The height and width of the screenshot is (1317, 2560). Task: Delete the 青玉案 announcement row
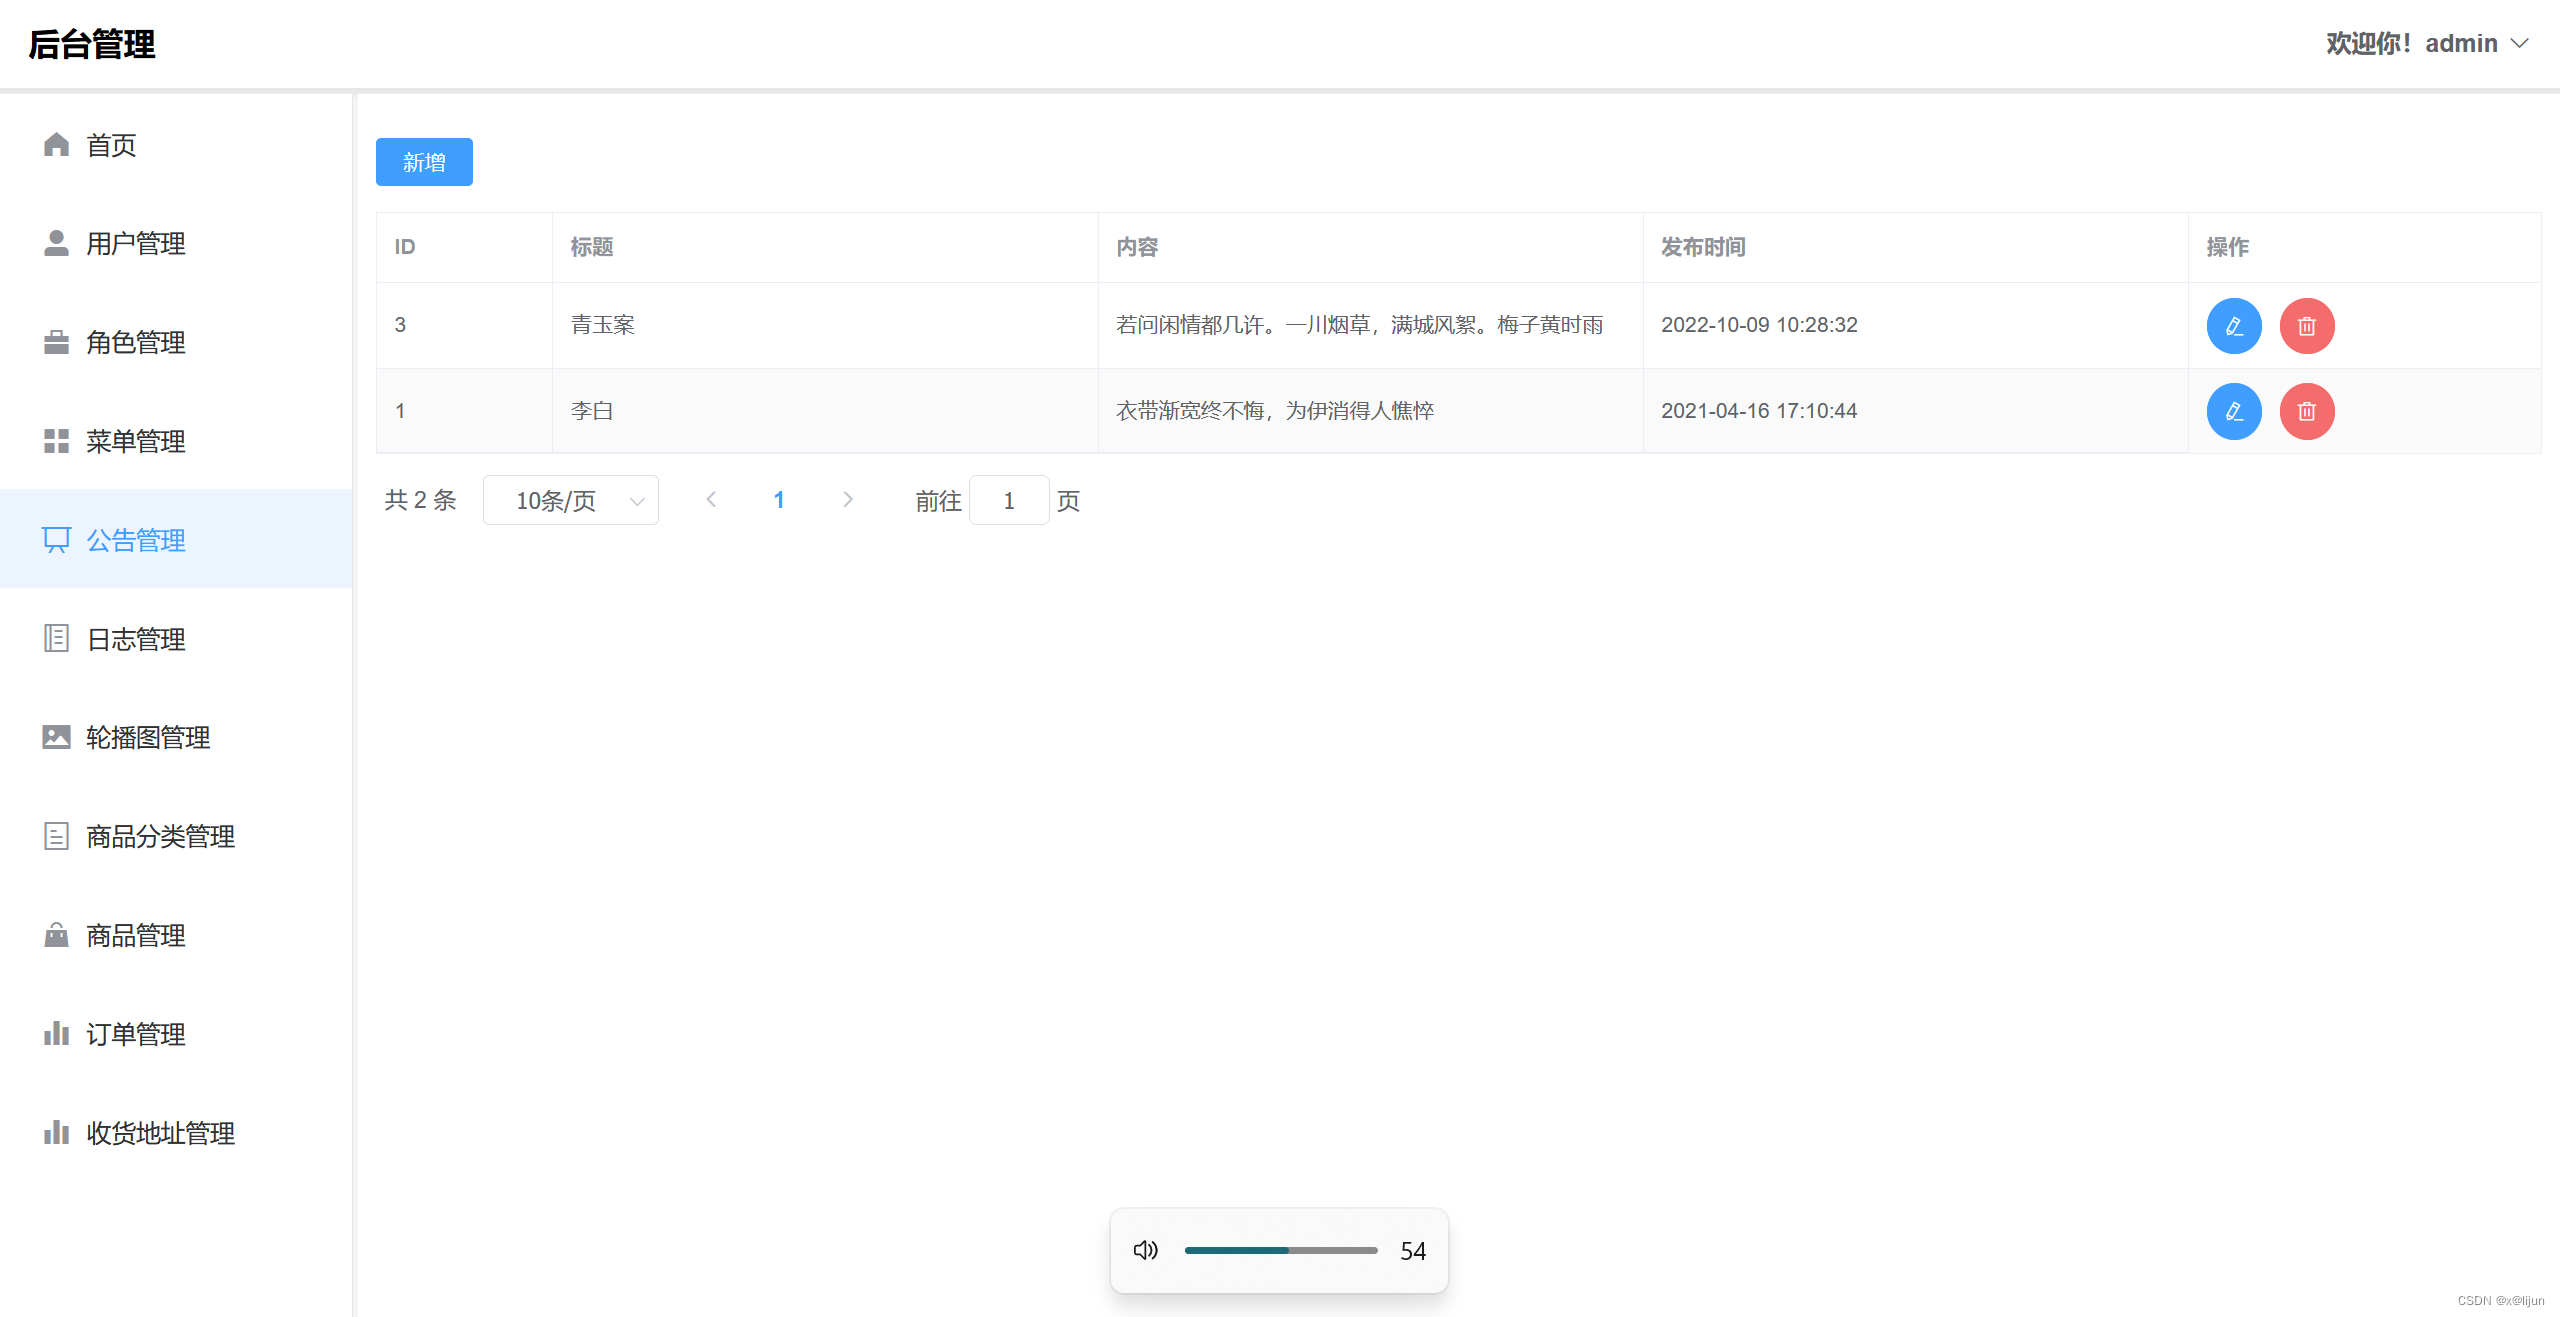(2307, 326)
